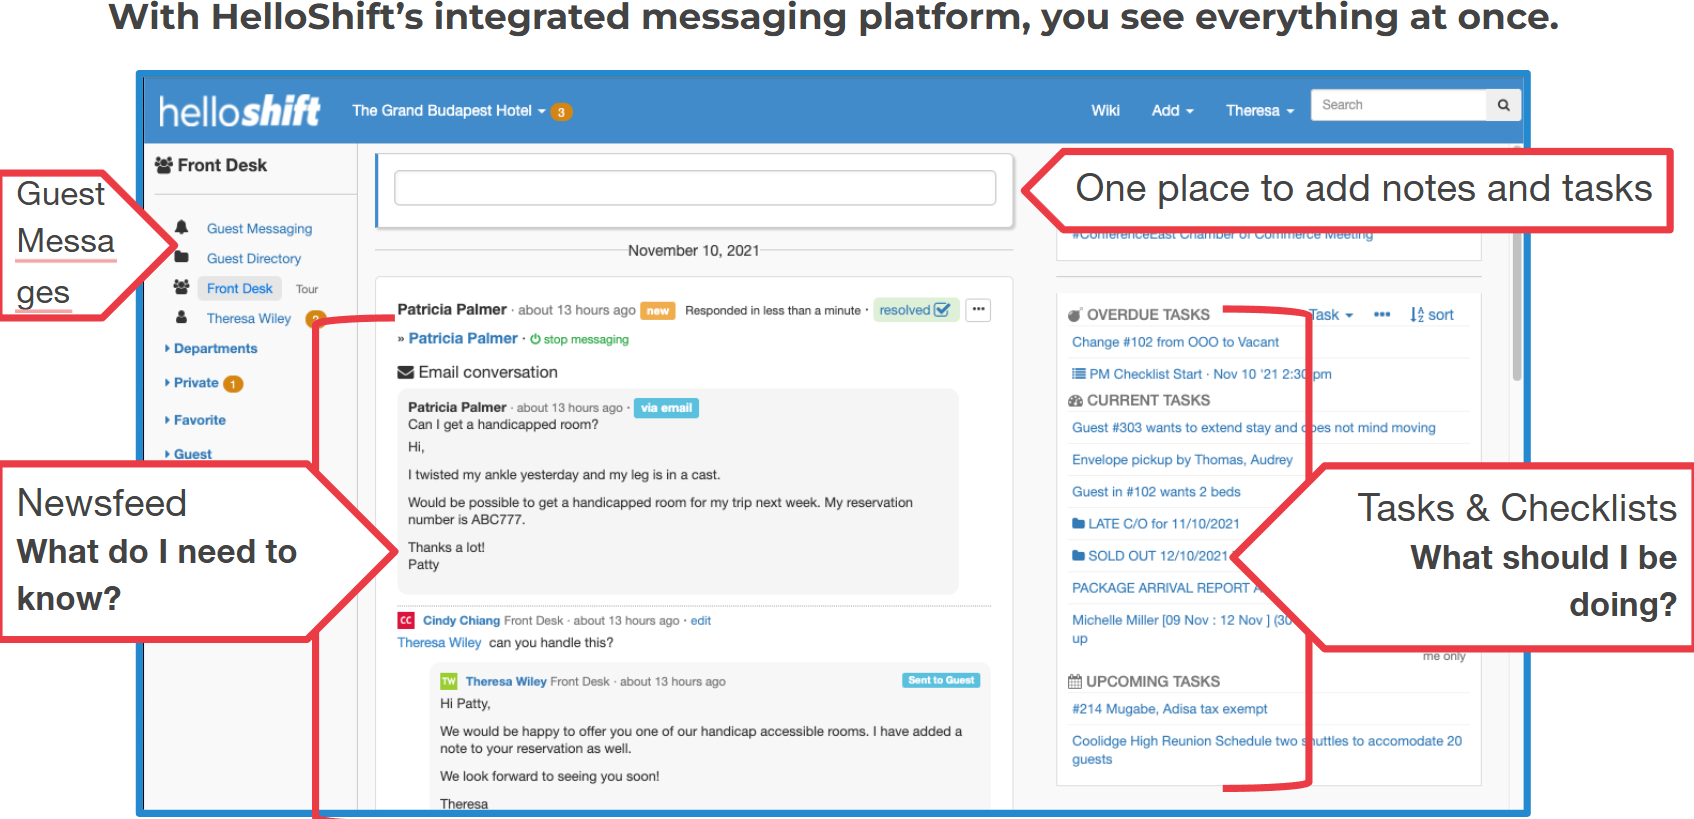Click the orange notification badge showing 3
Viewport: 1694px width, 819px height.
point(562,112)
